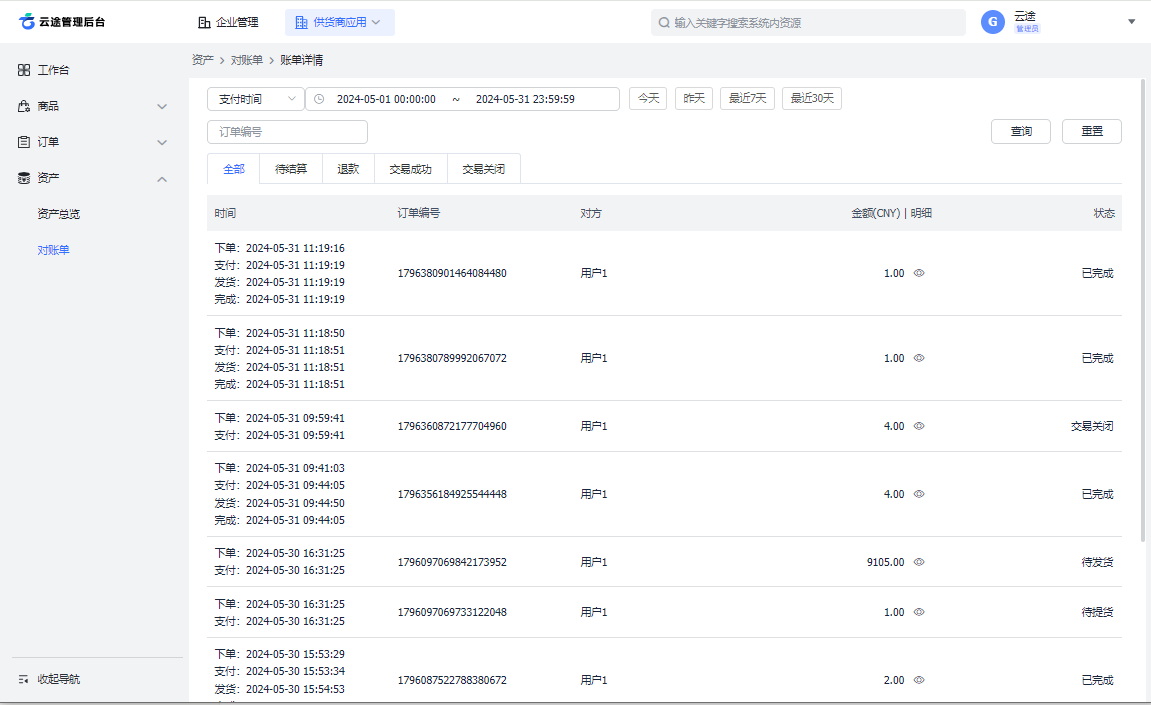1151x705 pixels.
Task: Click the 今天 quick filter button
Action: tap(648, 98)
